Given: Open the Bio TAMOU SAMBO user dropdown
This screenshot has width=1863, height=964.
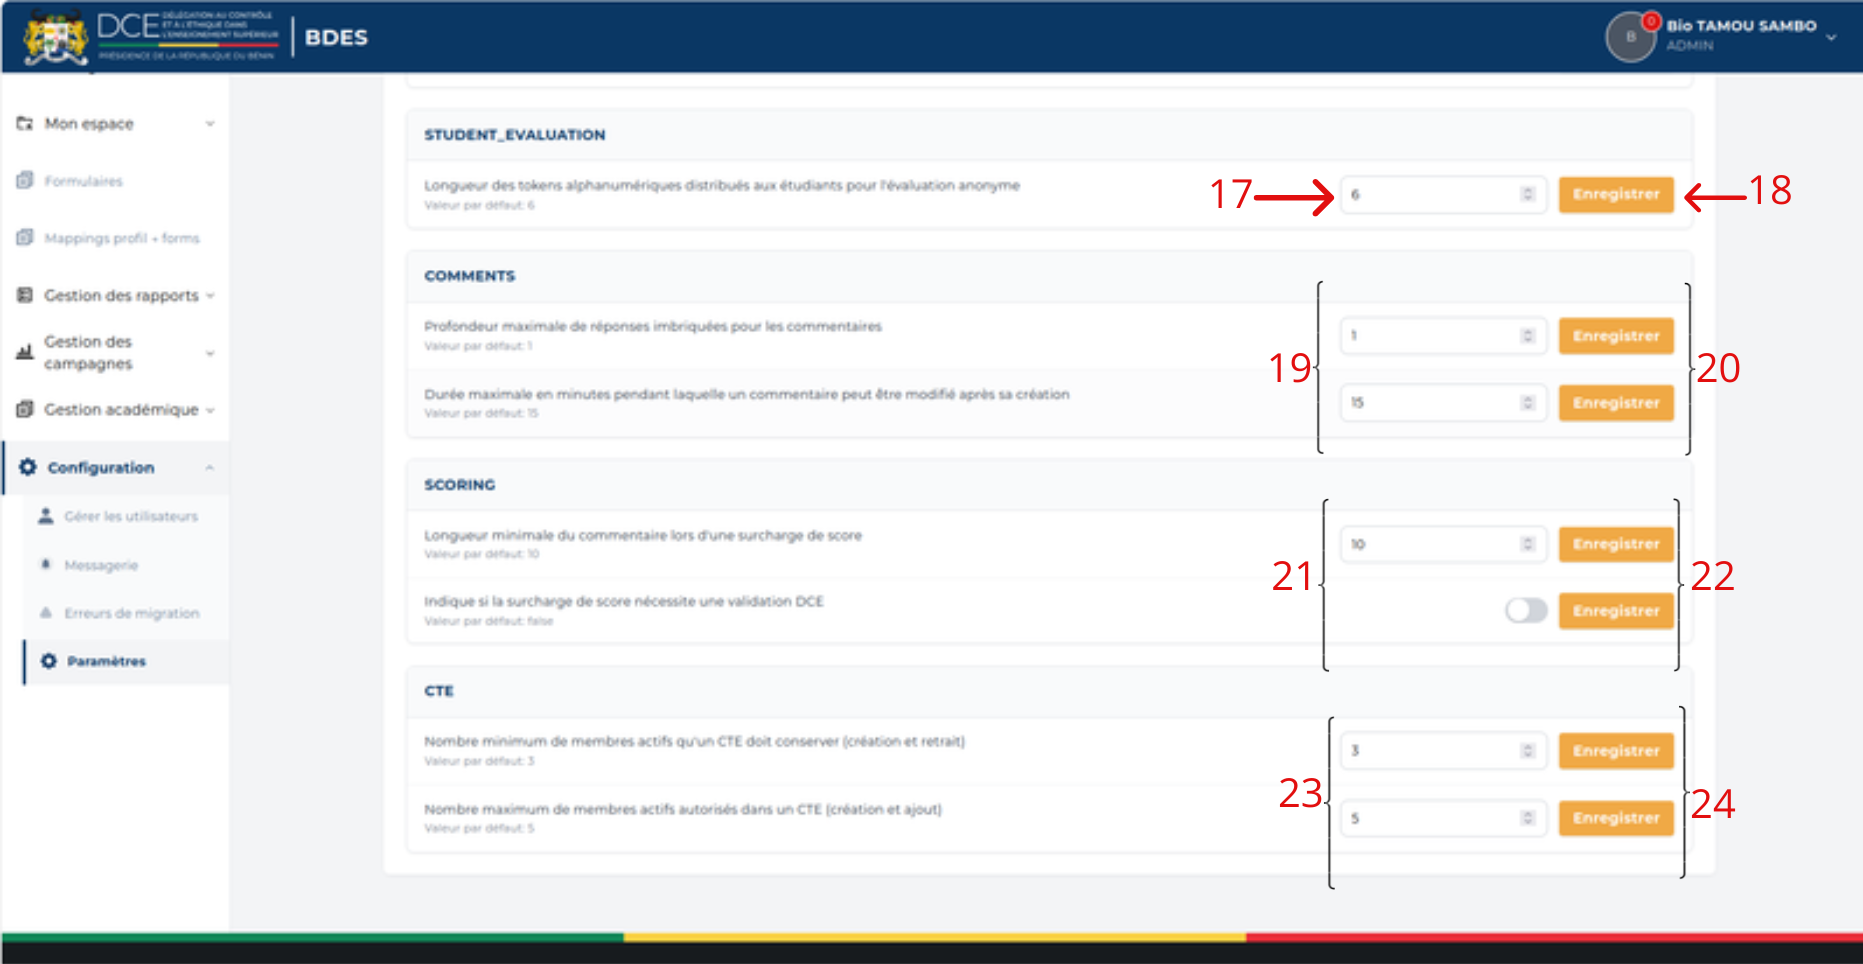Looking at the screenshot, I should 1831,37.
